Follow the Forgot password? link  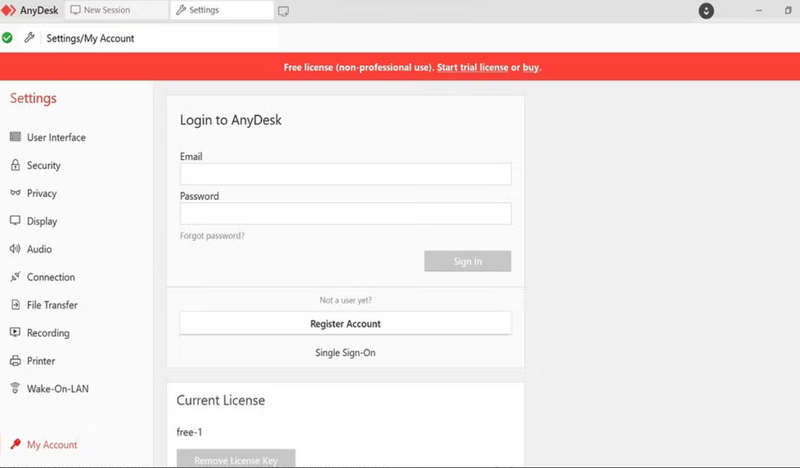click(212, 236)
